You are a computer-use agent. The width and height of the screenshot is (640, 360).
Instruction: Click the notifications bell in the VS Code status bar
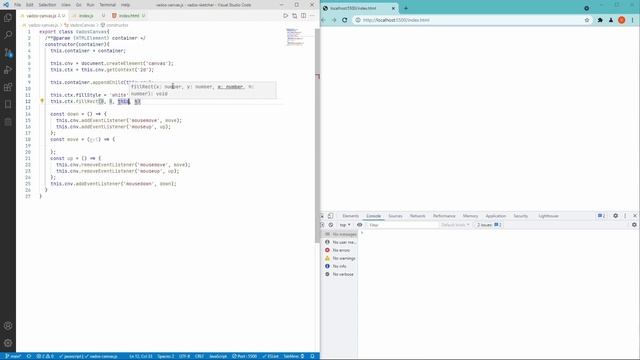coord(312,356)
